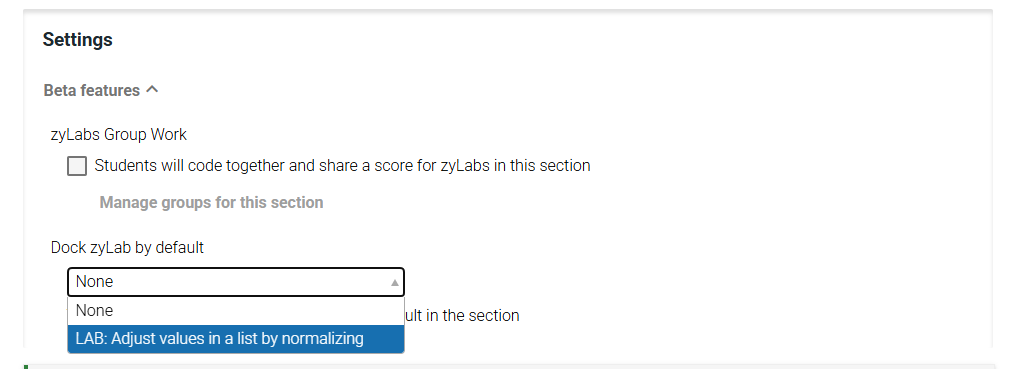This screenshot has width=1015, height=369.
Task: Click the 'Dock zyLab by default' label
Action: 128,248
